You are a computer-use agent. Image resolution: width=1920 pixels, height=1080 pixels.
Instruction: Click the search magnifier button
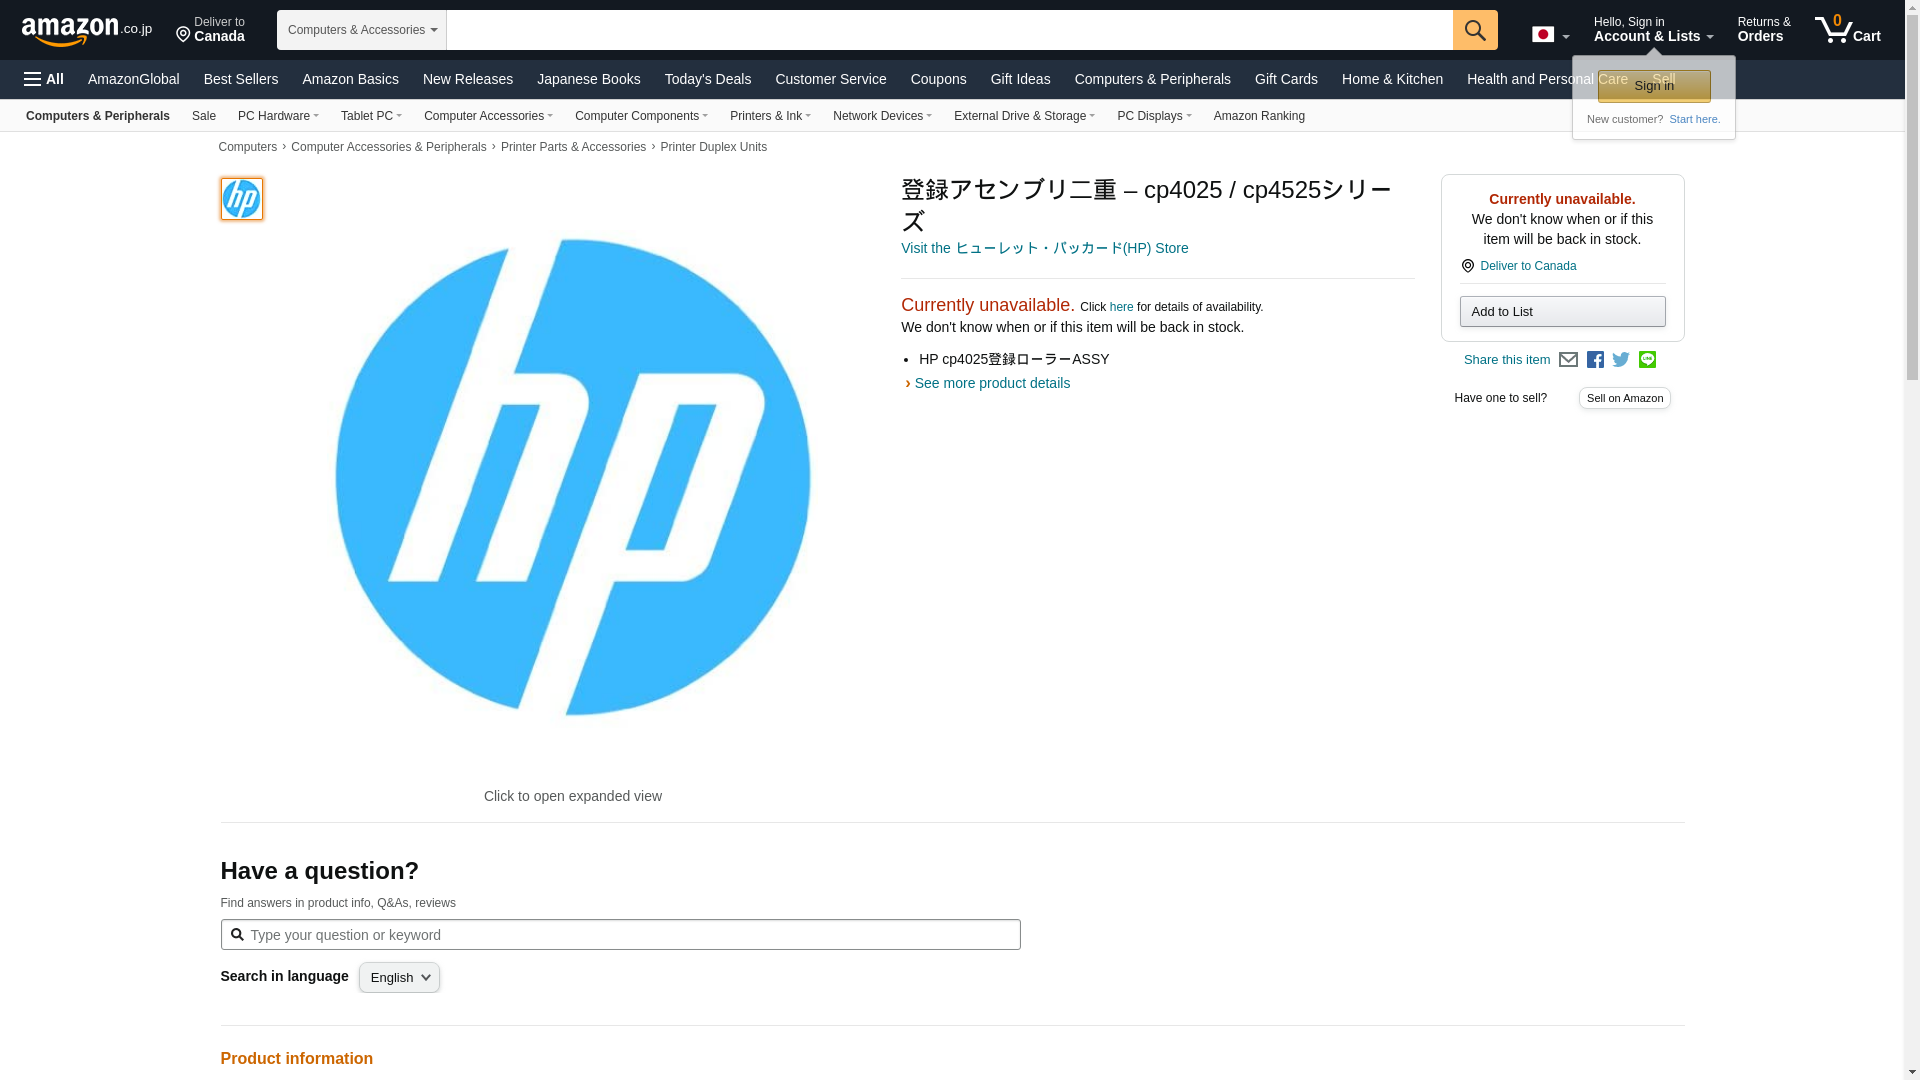1474,30
